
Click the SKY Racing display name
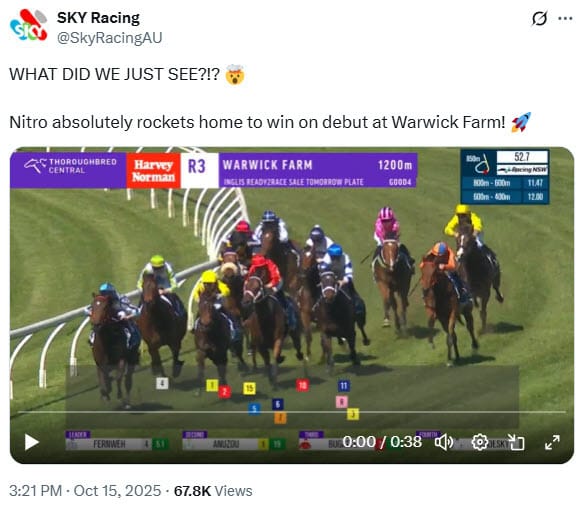98,18
